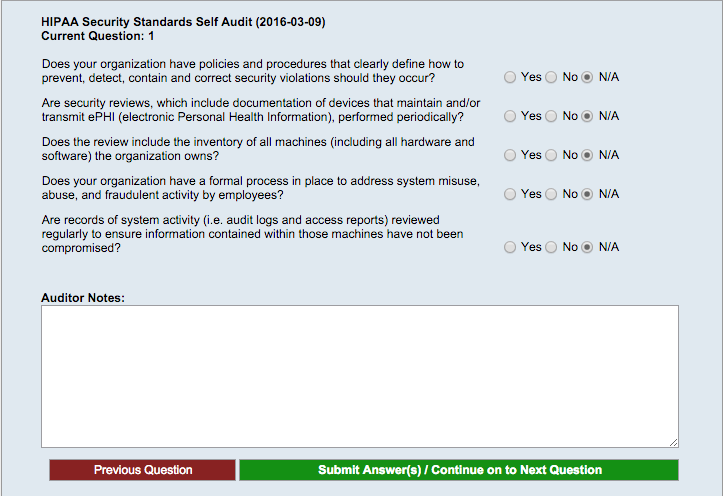The height and width of the screenshot is (496, 723).
Task: Select No for security violations policies question
Action: click(551, 77)
